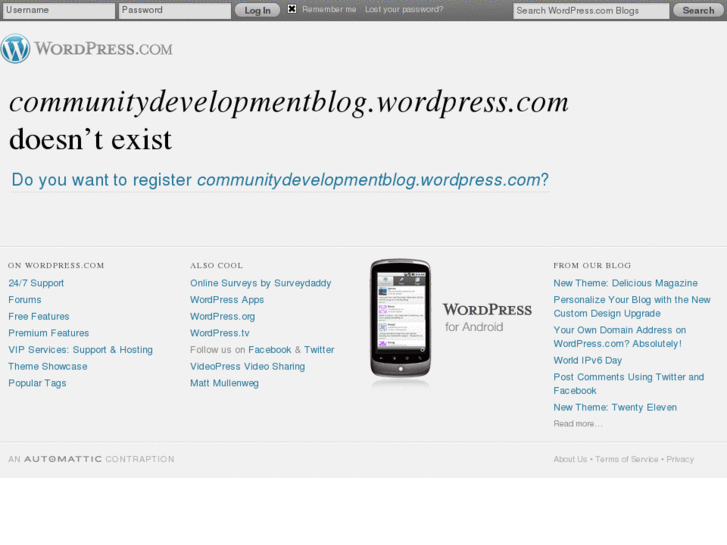The height and width of the screenshot is (545, 727).
Task: Open Terms of Service footer link
Action: [626, 459]
